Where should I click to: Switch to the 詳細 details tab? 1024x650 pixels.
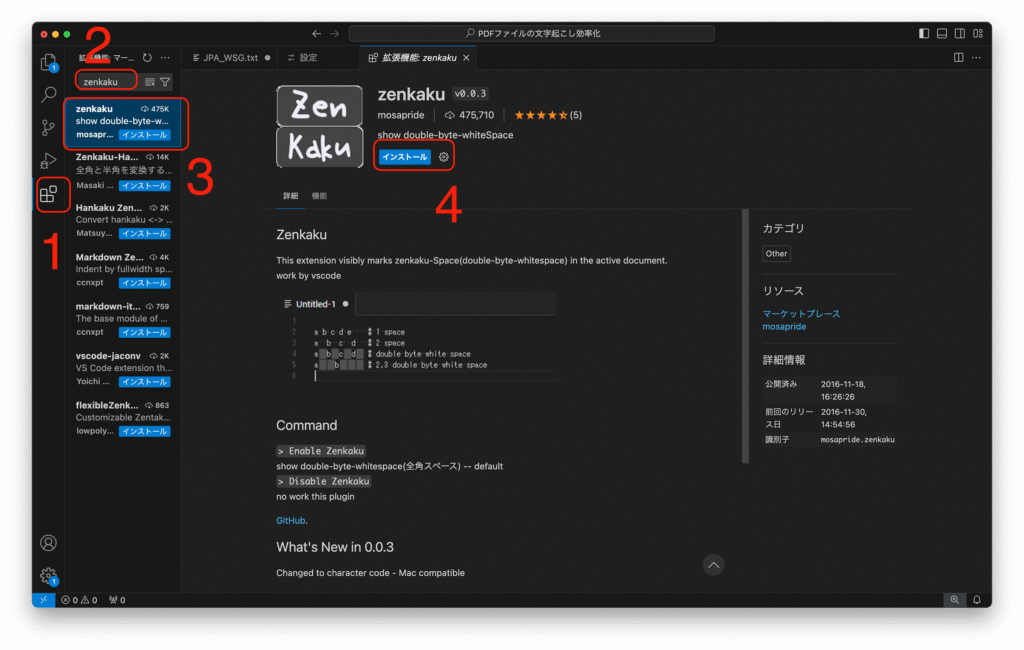tap(291, 196)
